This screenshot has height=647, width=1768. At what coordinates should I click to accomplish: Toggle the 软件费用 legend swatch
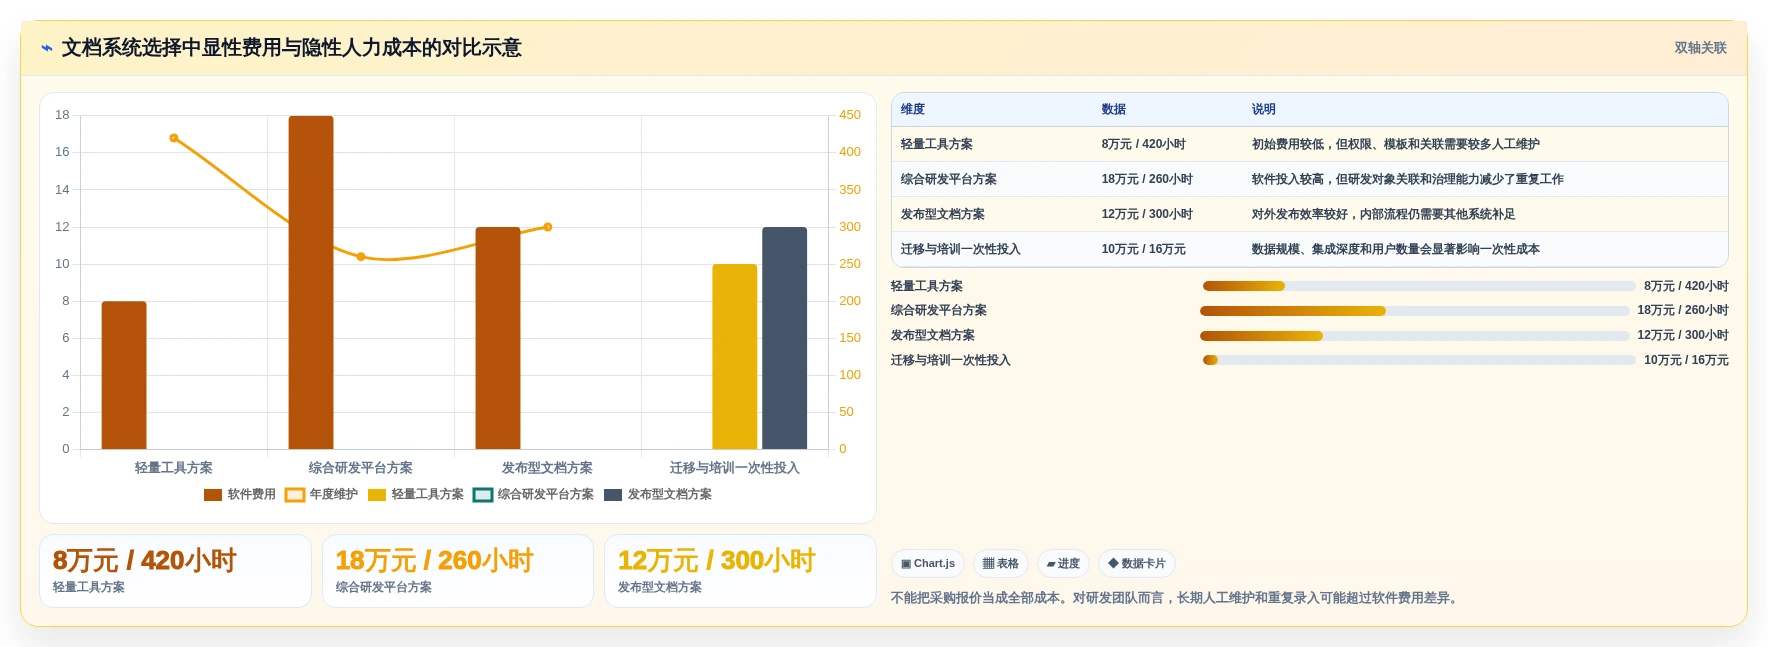tap(213, 495)
